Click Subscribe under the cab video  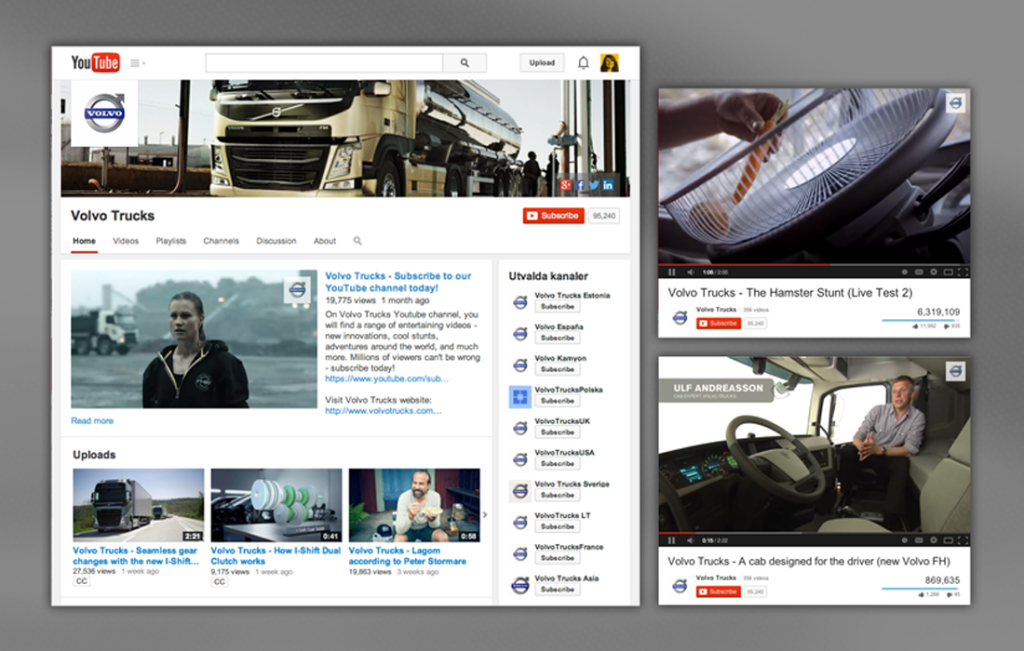718,592
